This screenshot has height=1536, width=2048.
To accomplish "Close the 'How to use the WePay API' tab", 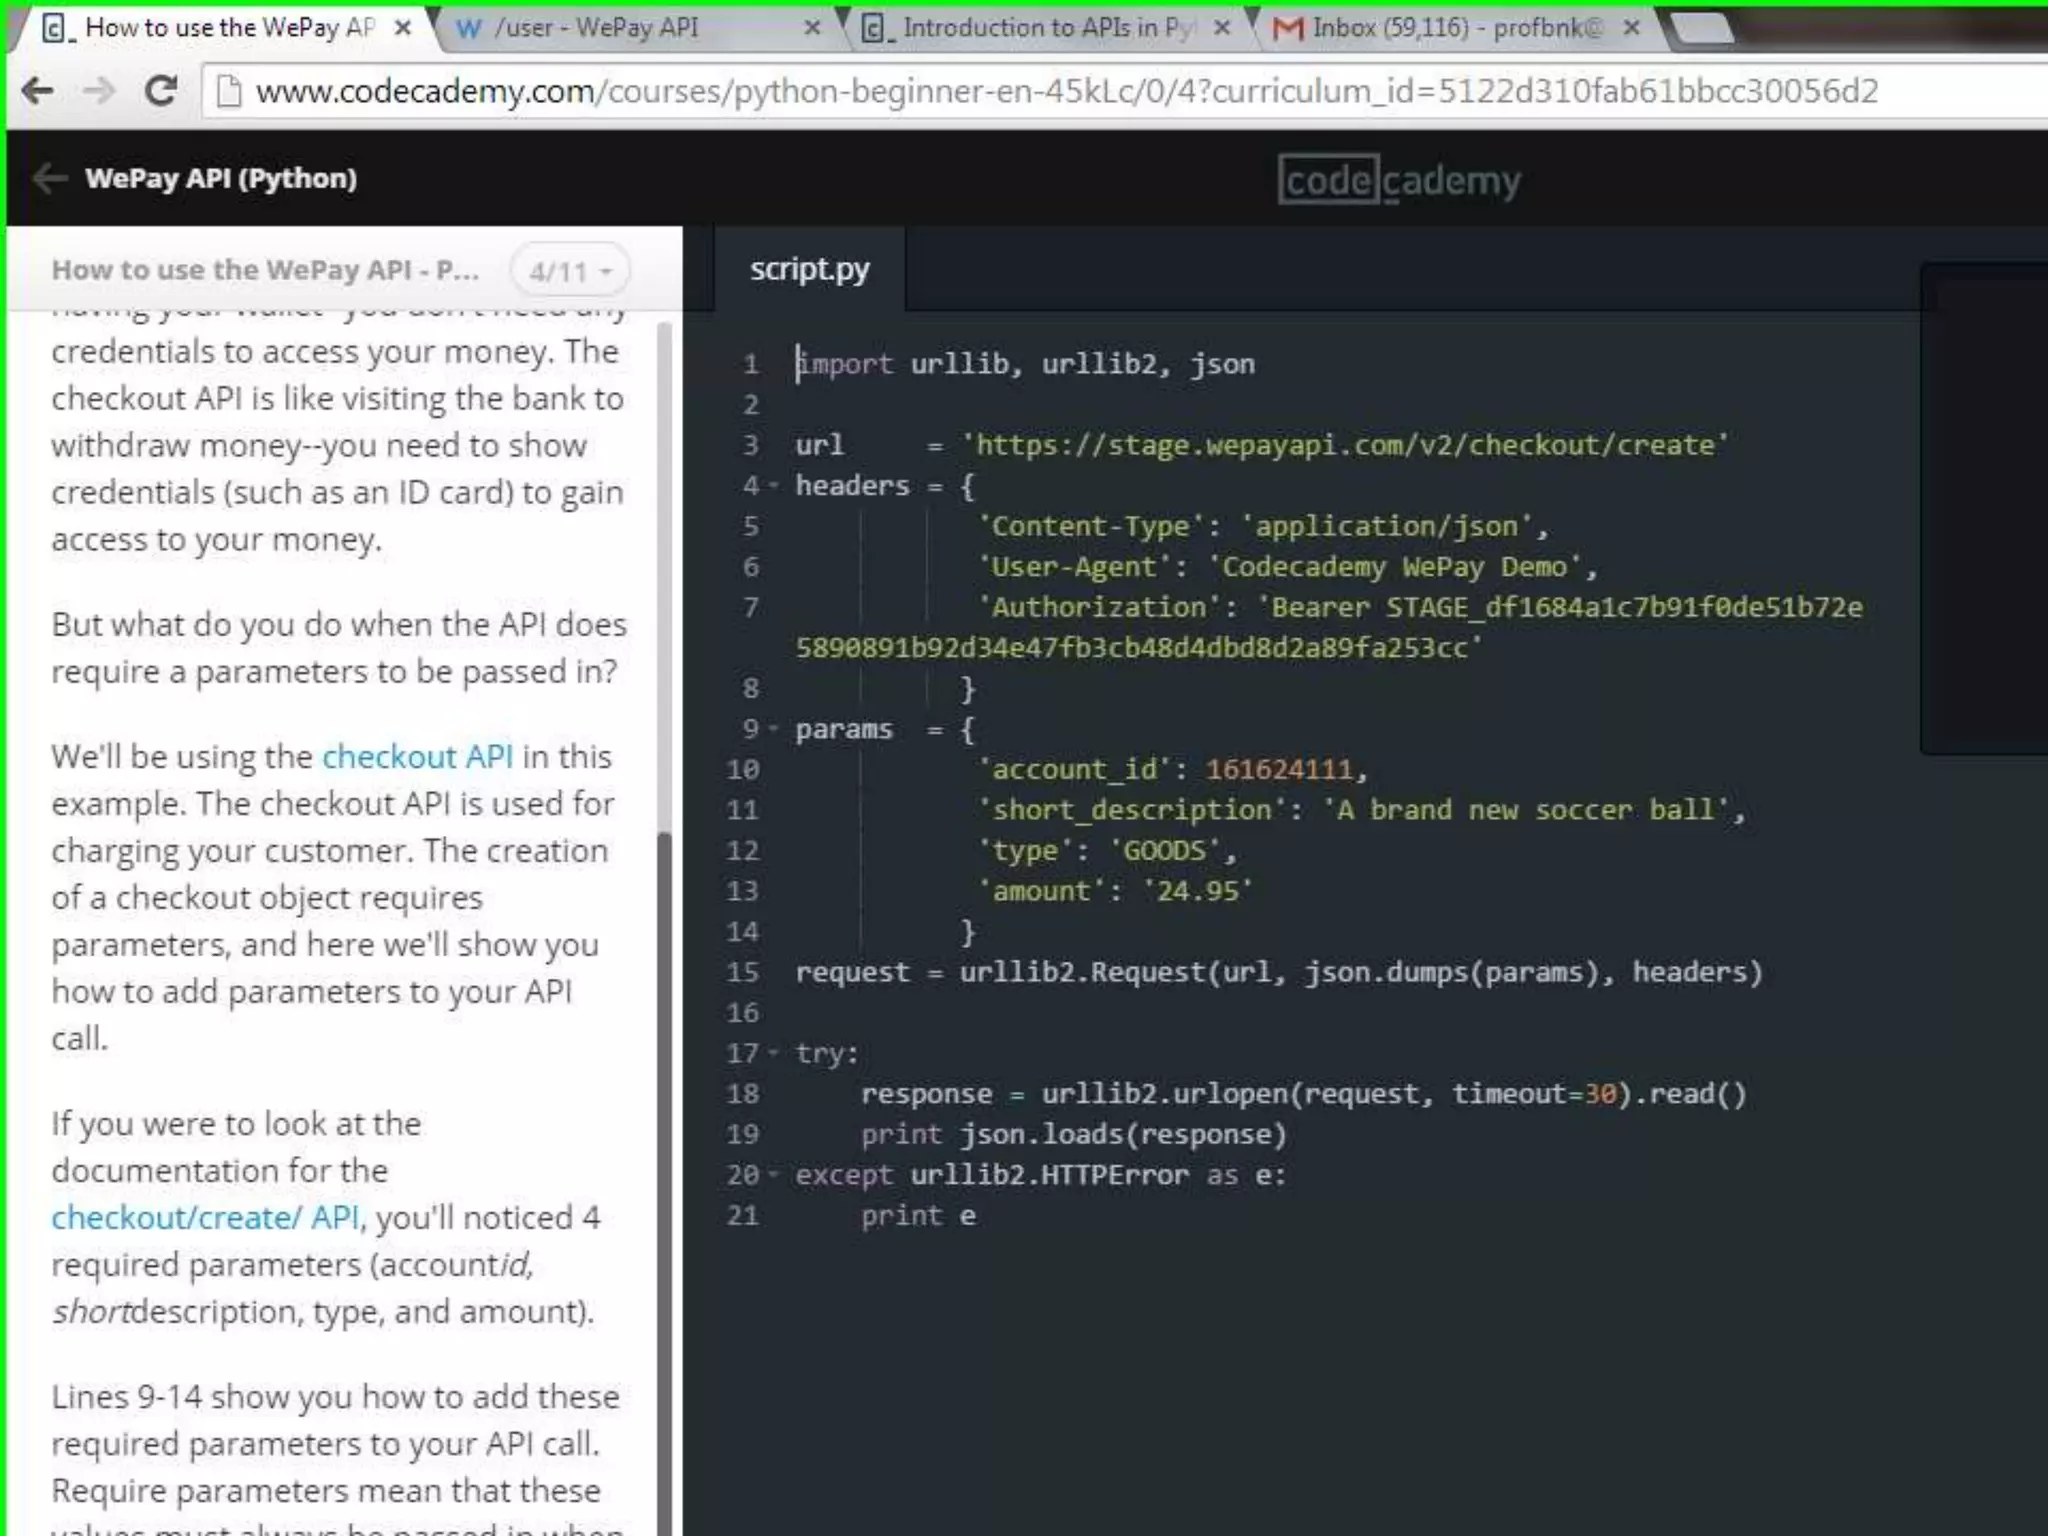I will (x=403, y=28).
